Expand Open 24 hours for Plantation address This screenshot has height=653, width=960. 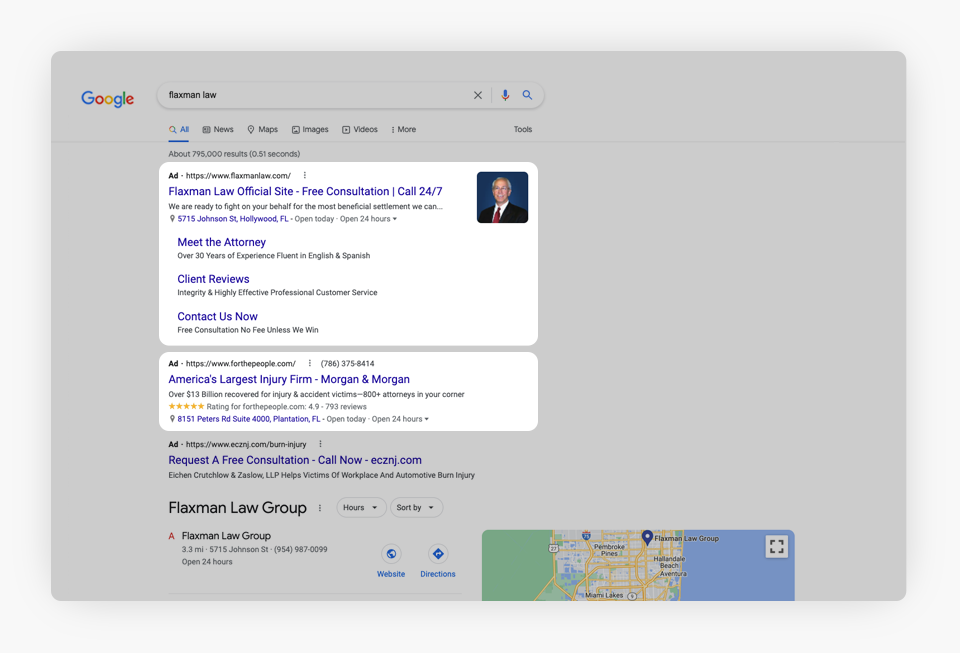point(426,420)
